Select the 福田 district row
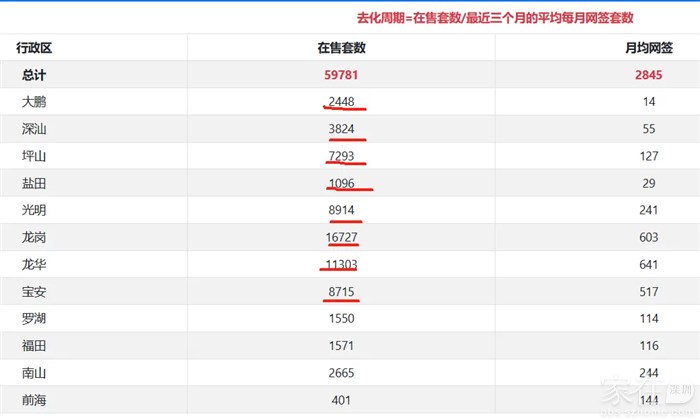The height and width of the screenshot is (420, 700). click(x=34, y=345)
